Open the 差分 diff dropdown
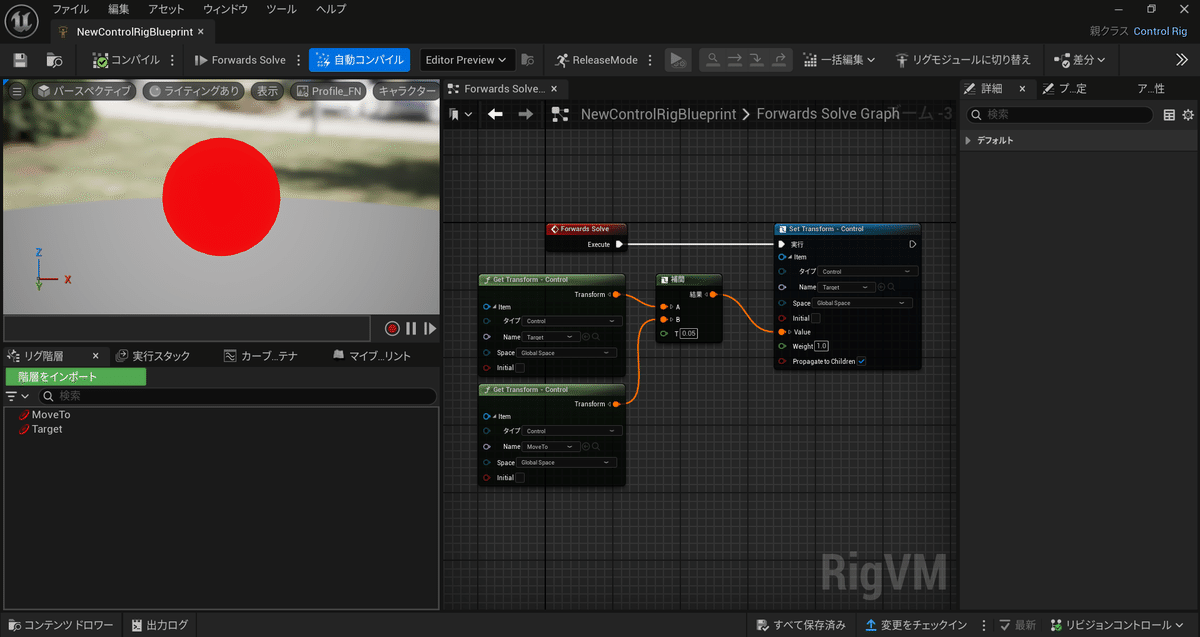This screenshot has width=1200, height=637. coord(1080,60)
